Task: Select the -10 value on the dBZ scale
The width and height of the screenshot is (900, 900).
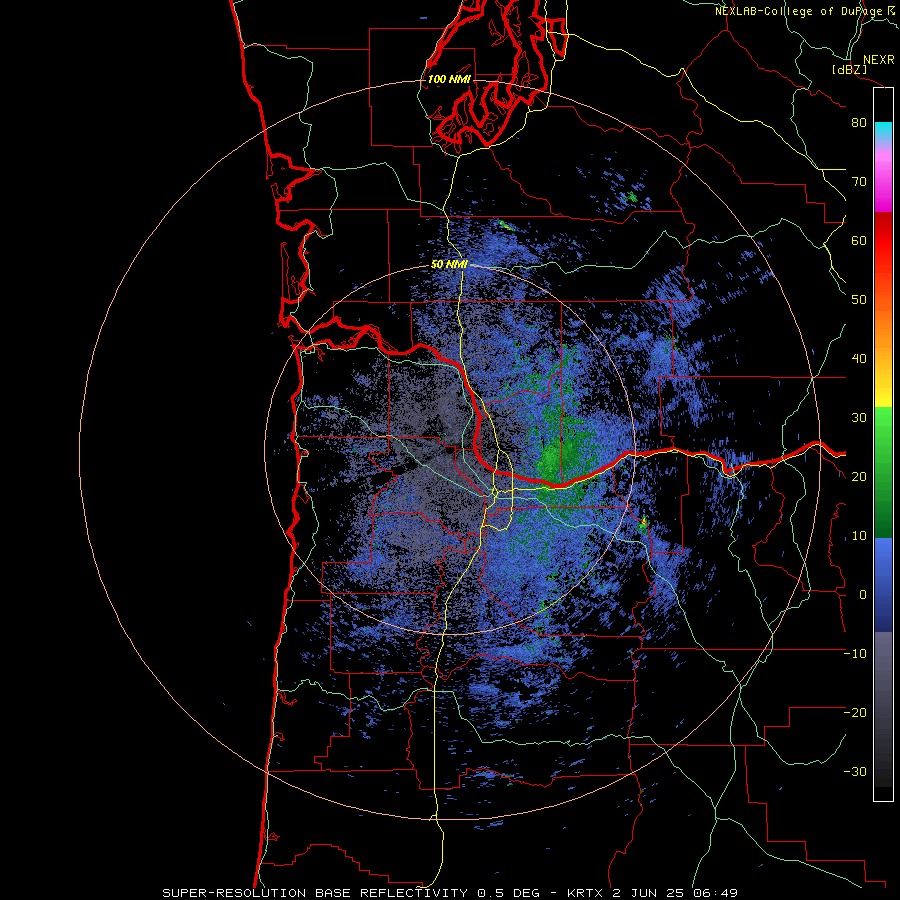Action: tap(855, 654)
